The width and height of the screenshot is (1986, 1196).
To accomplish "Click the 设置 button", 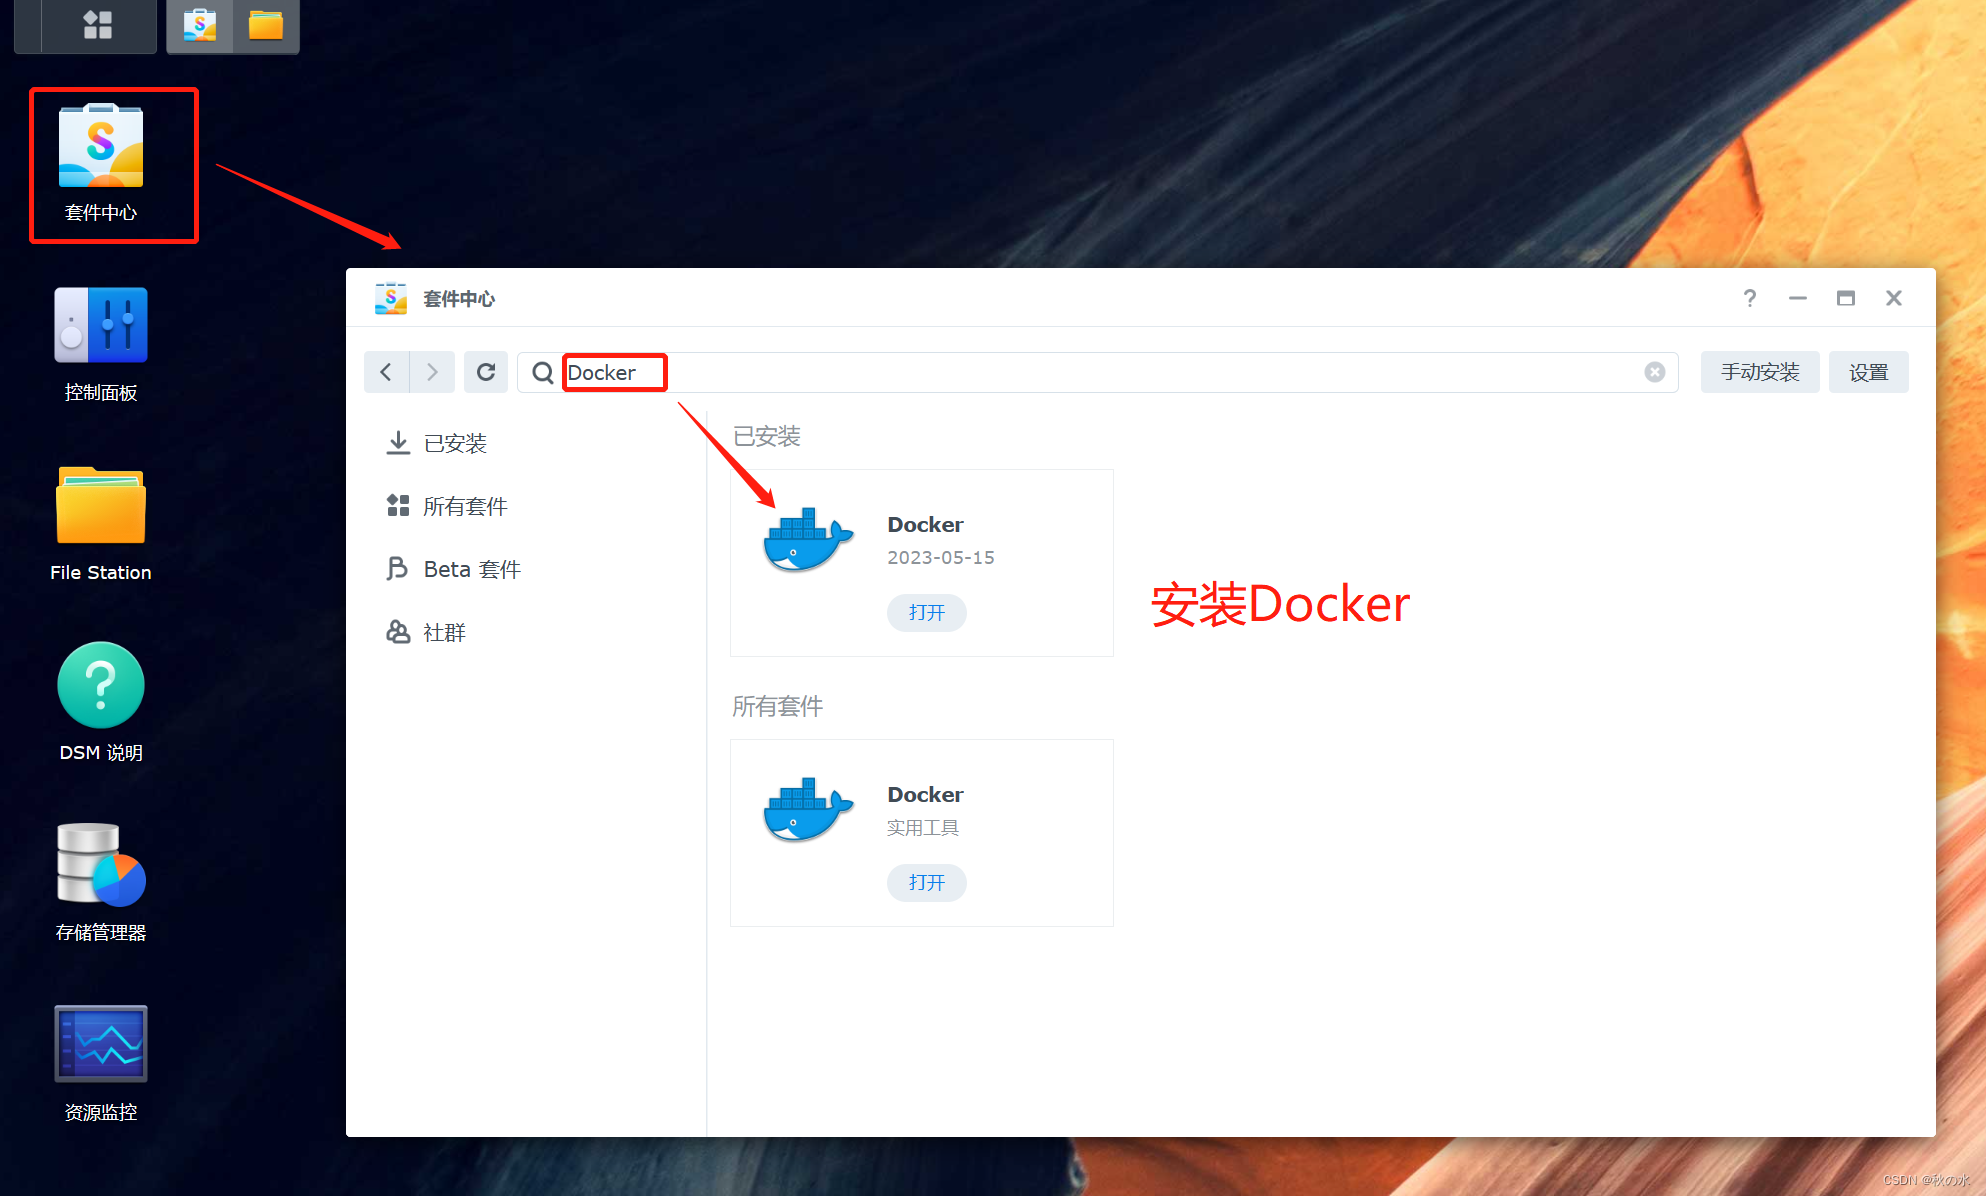I will point(1868,372).
